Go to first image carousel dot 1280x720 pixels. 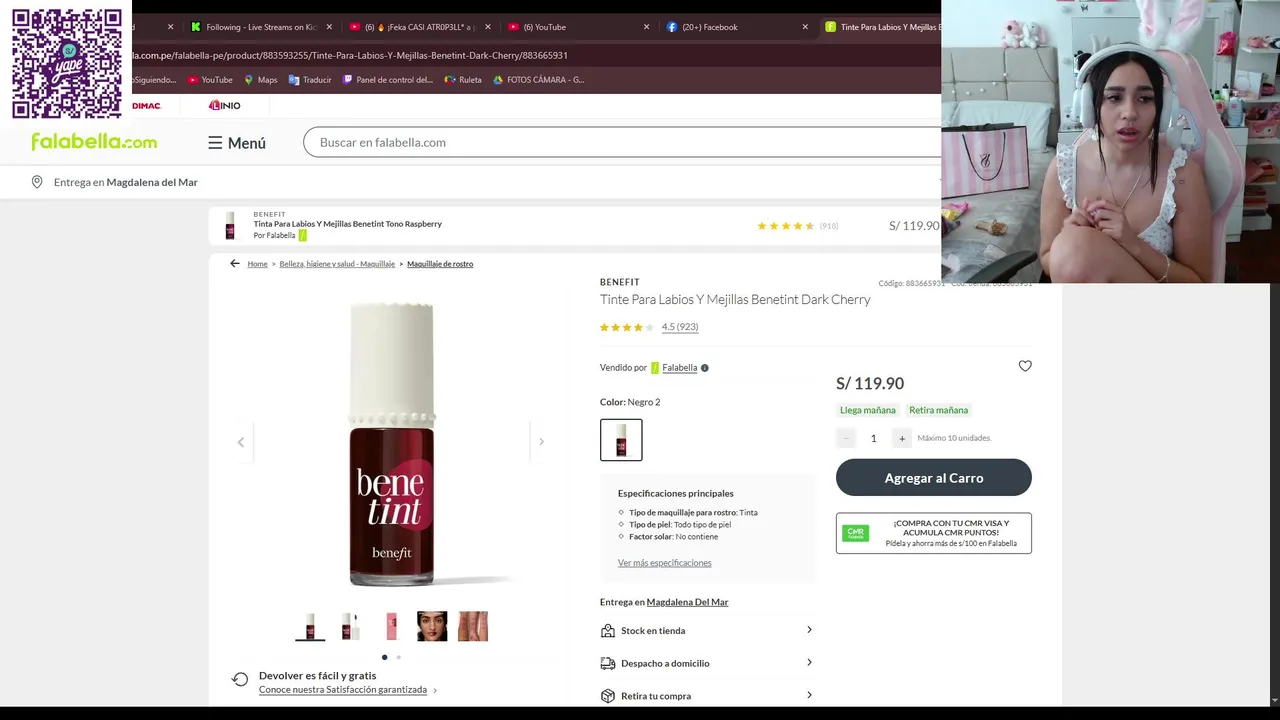click(384, 657)
